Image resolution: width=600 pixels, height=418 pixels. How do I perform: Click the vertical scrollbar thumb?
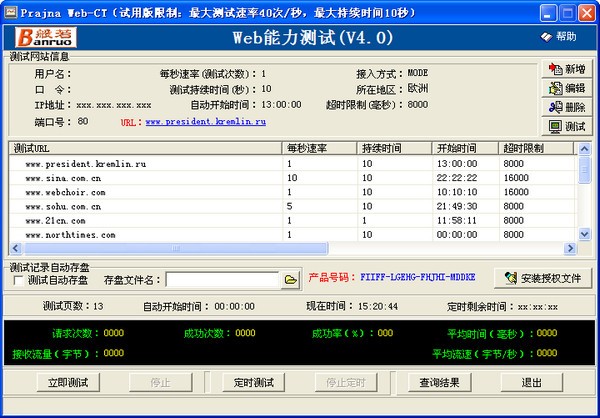coord(584,170)
